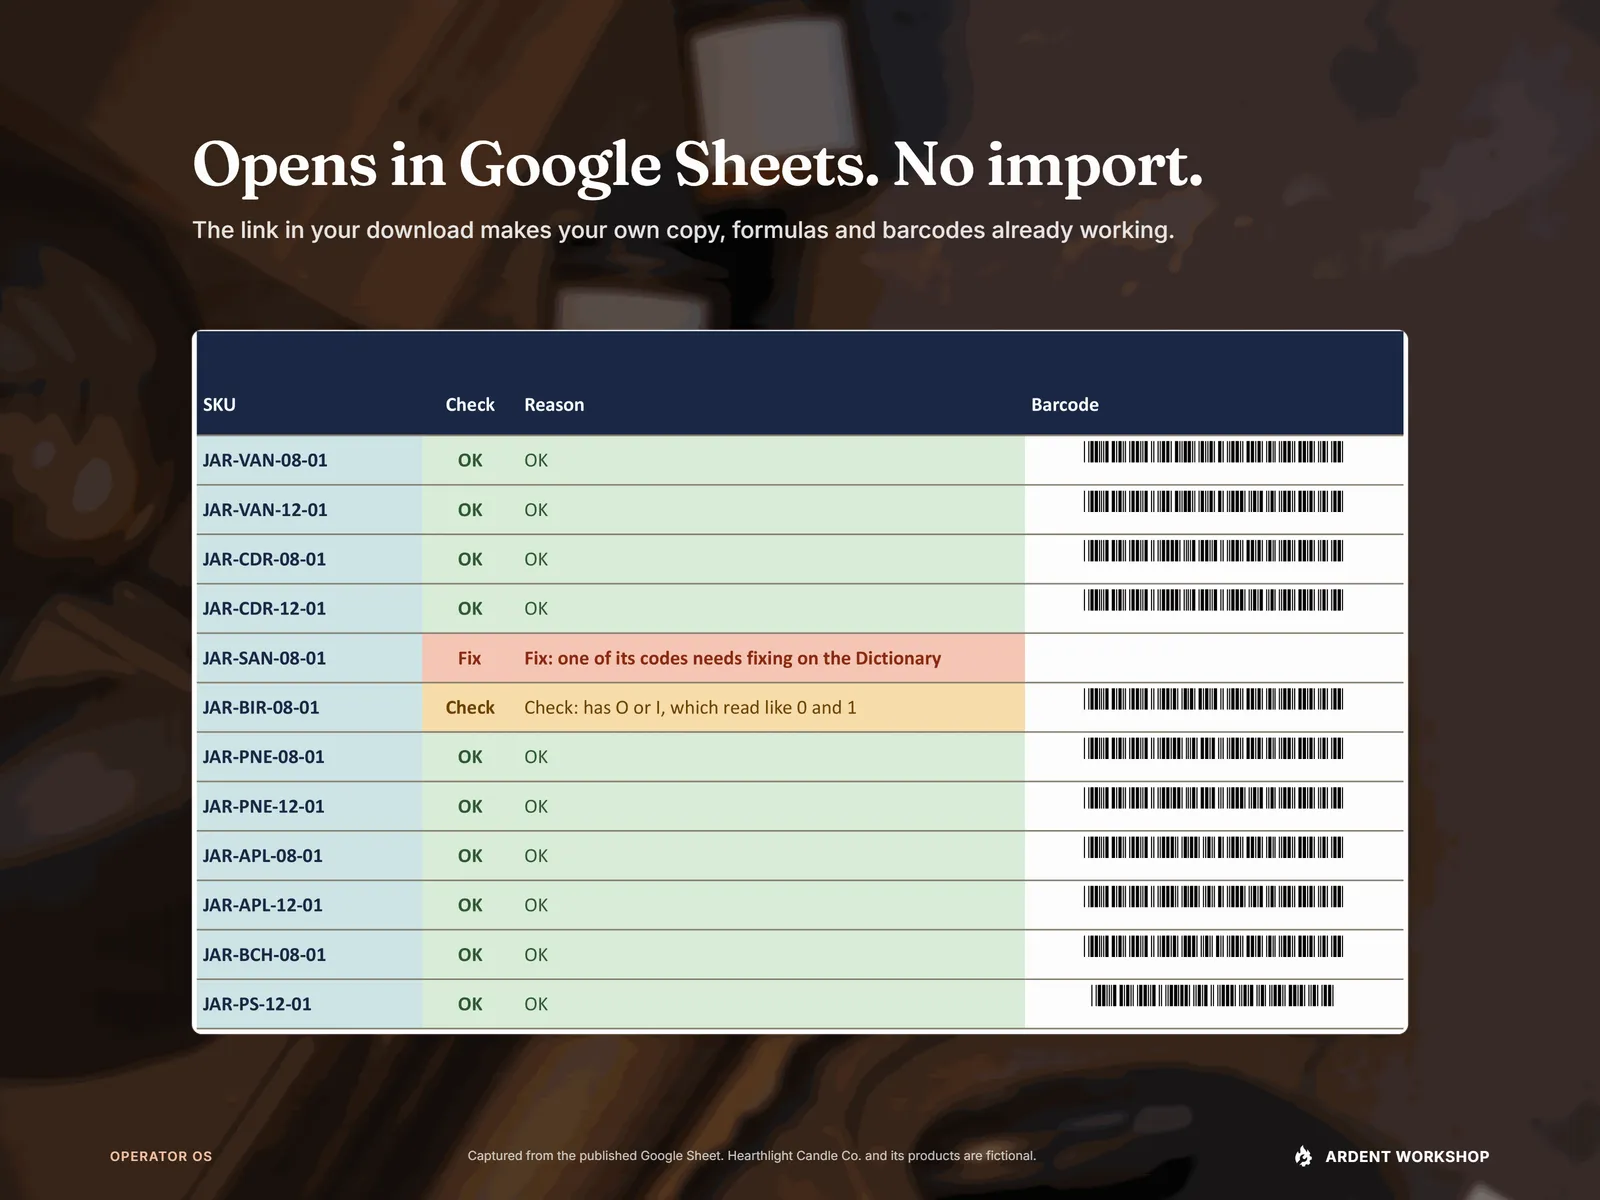Click the barcode image for JAR-APL-12-01

click(1213, 897)
